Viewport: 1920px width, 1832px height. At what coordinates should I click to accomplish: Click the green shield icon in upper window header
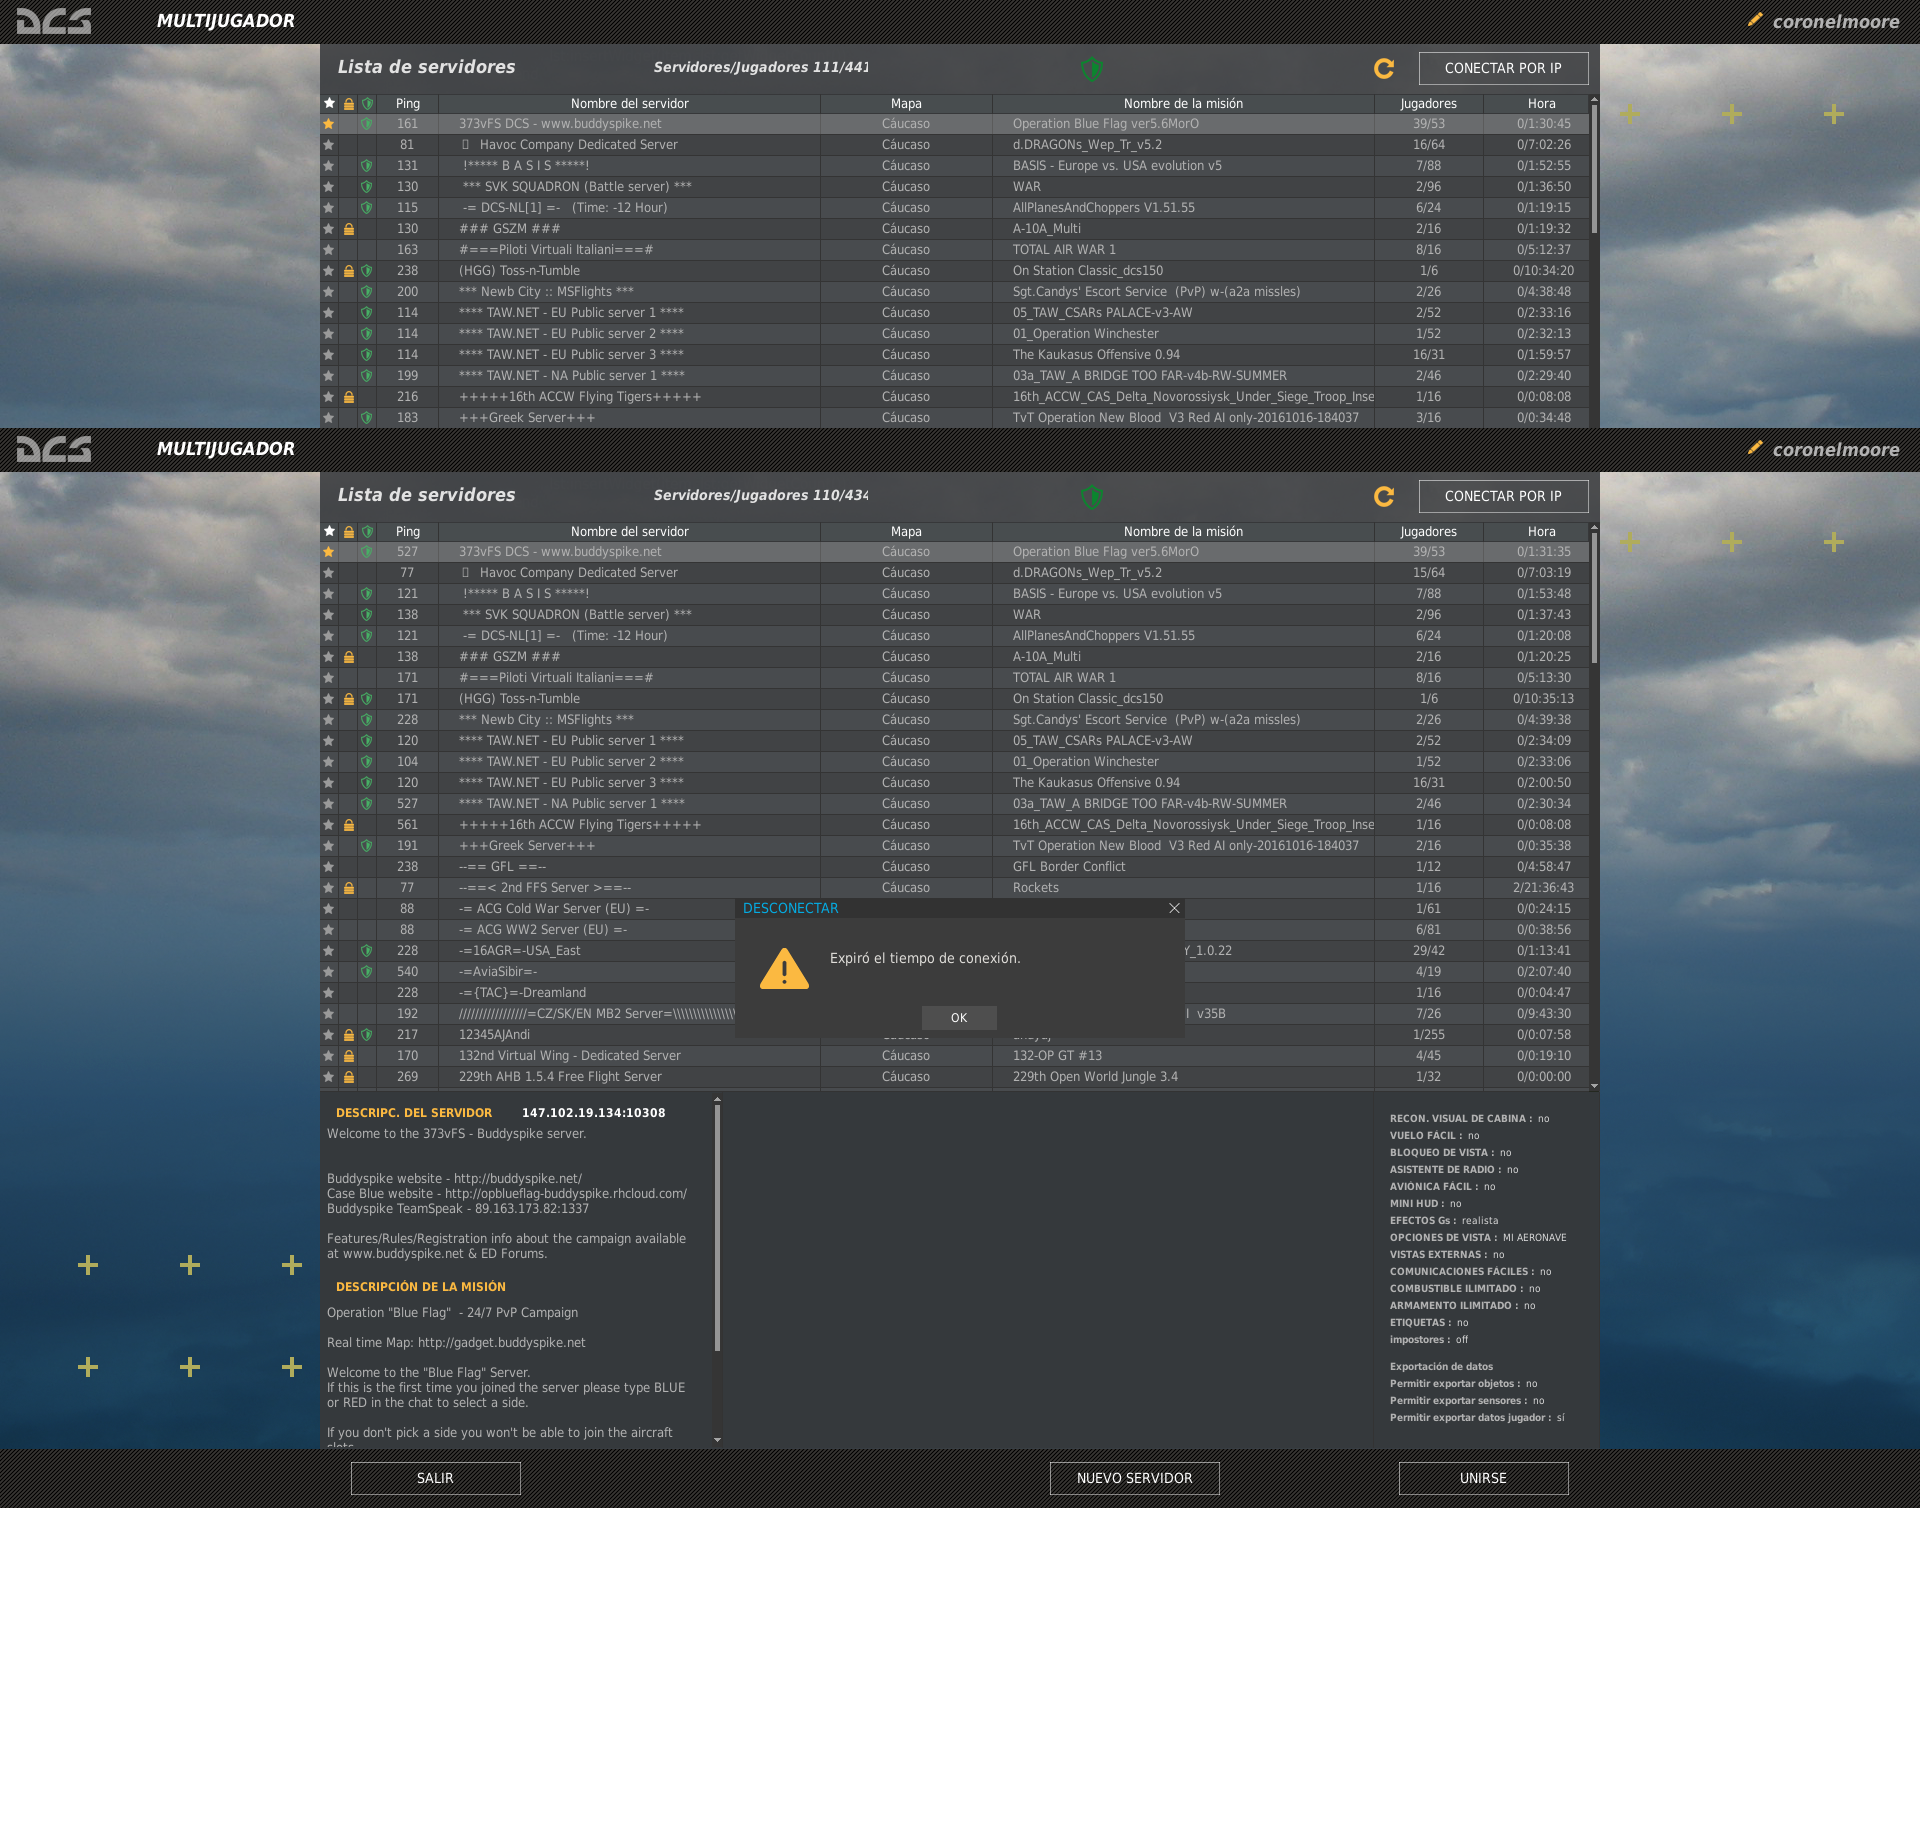tap(1092, 68)
